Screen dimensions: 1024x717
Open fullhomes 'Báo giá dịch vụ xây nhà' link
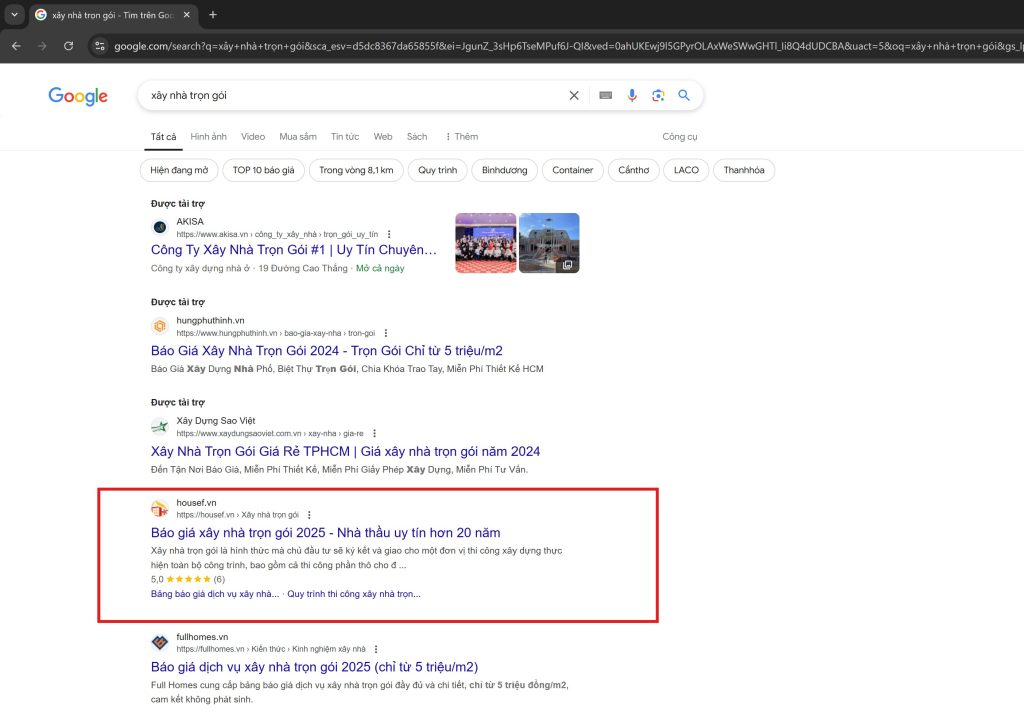coord(314,667)
